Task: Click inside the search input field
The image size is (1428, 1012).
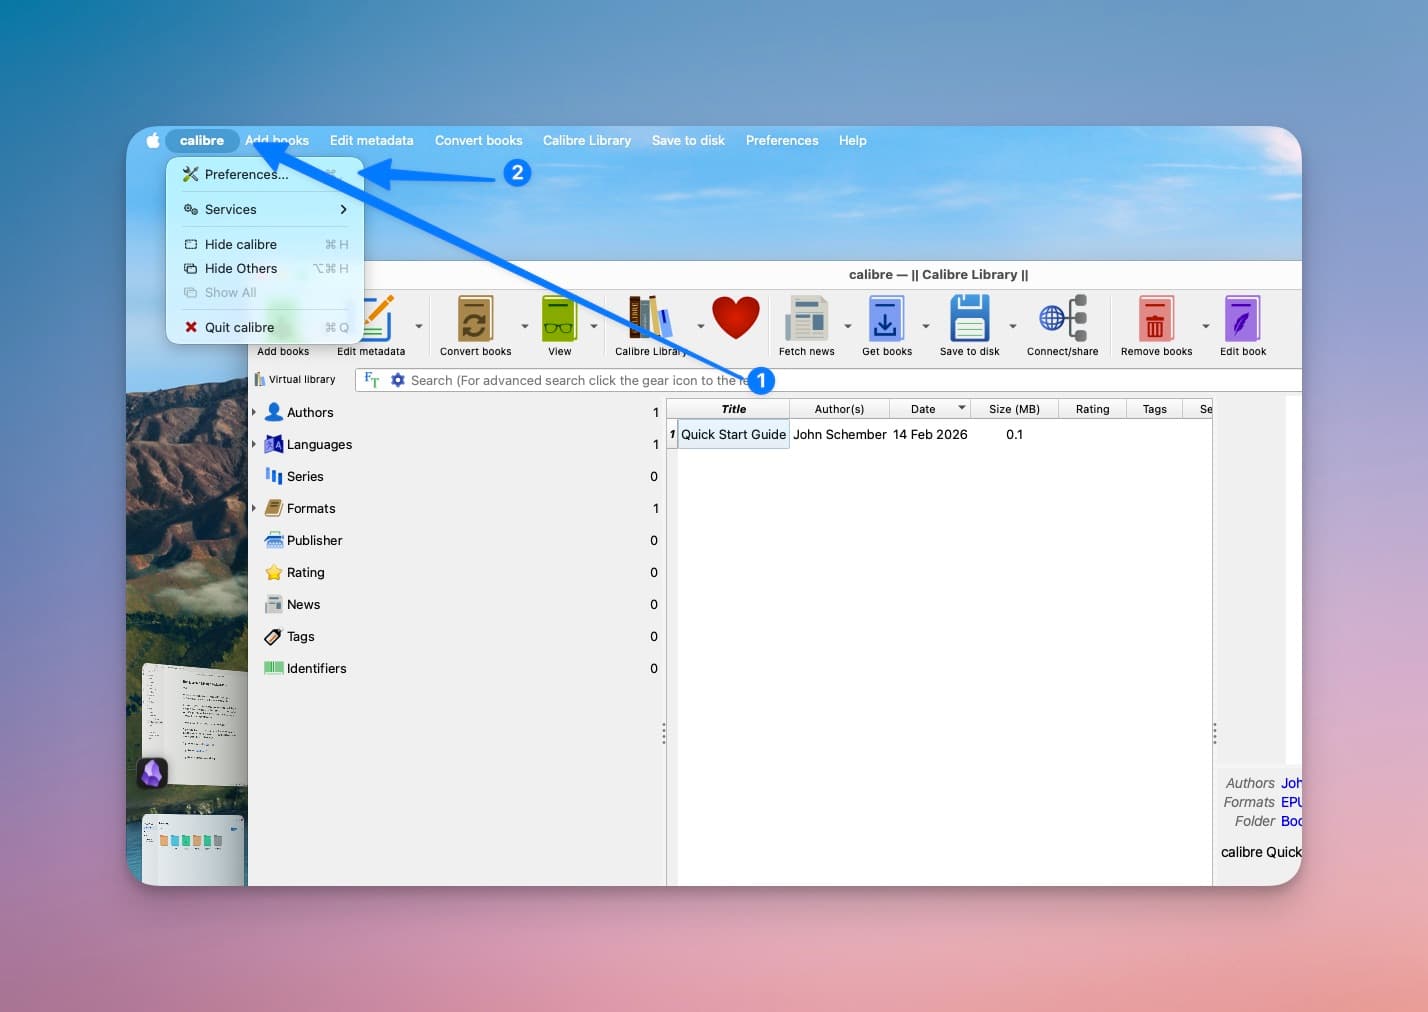Action: (x=570, y=381)
